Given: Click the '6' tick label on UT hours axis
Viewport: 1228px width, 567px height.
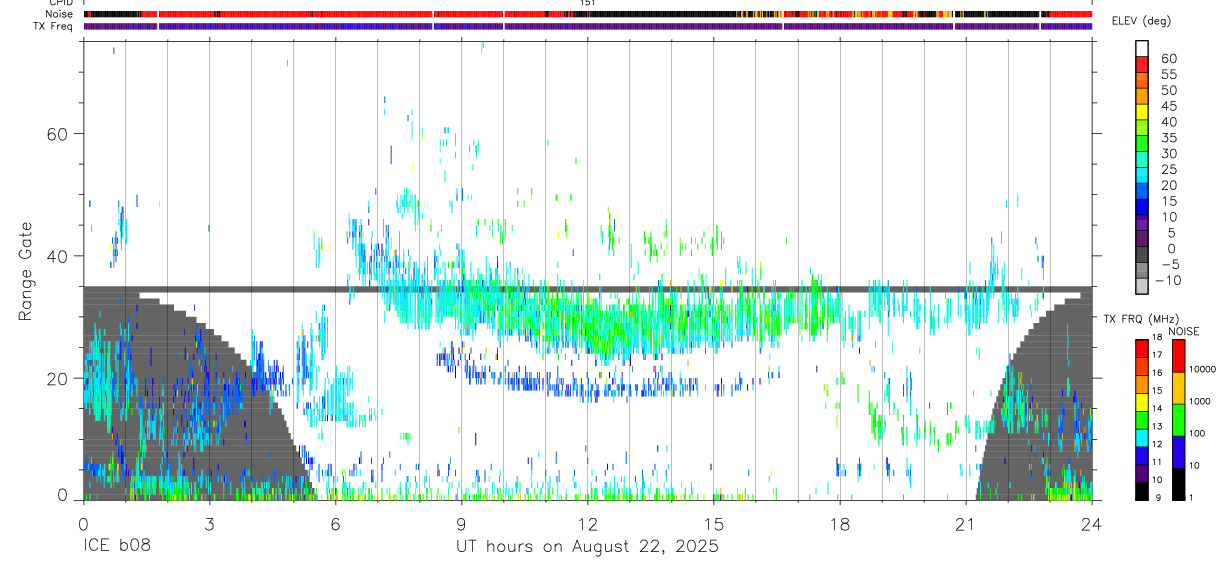Looking at the screenshot, I should pyautogui.click(x=335, y=524).
